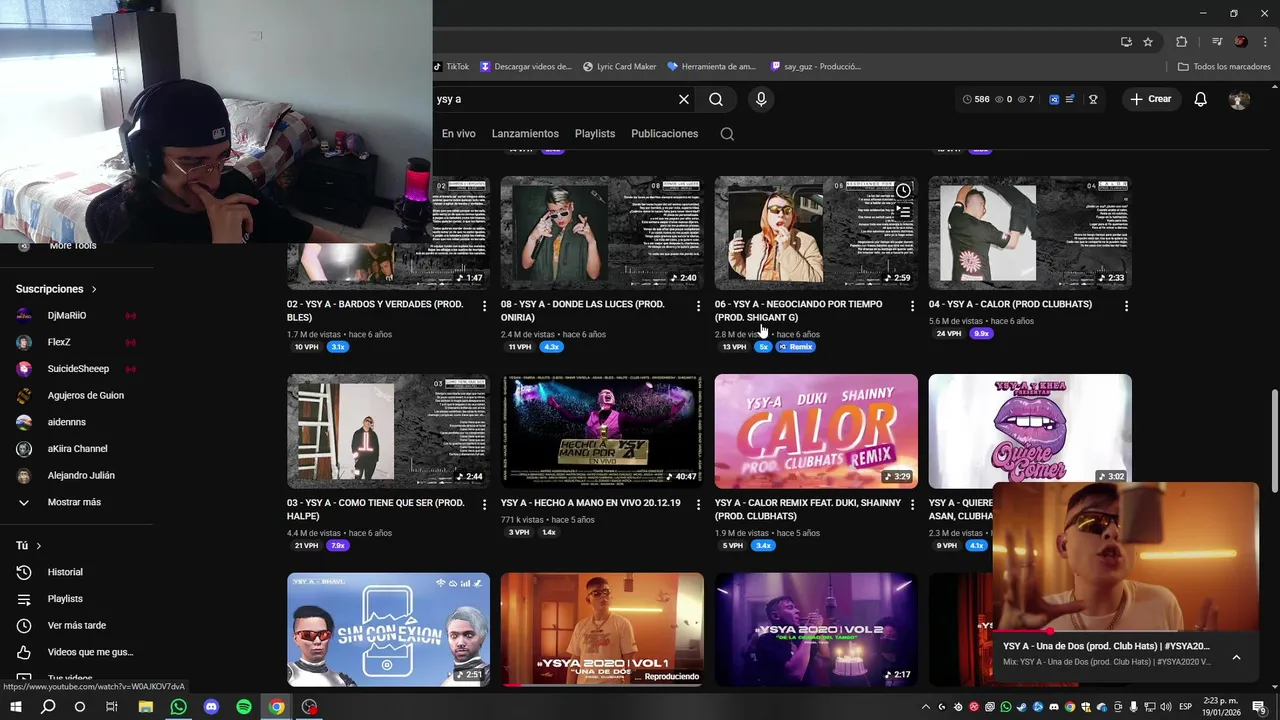Switch to the En vivo tab
This screenshot has height=720, width=1280.
click(x=459, y=133)
